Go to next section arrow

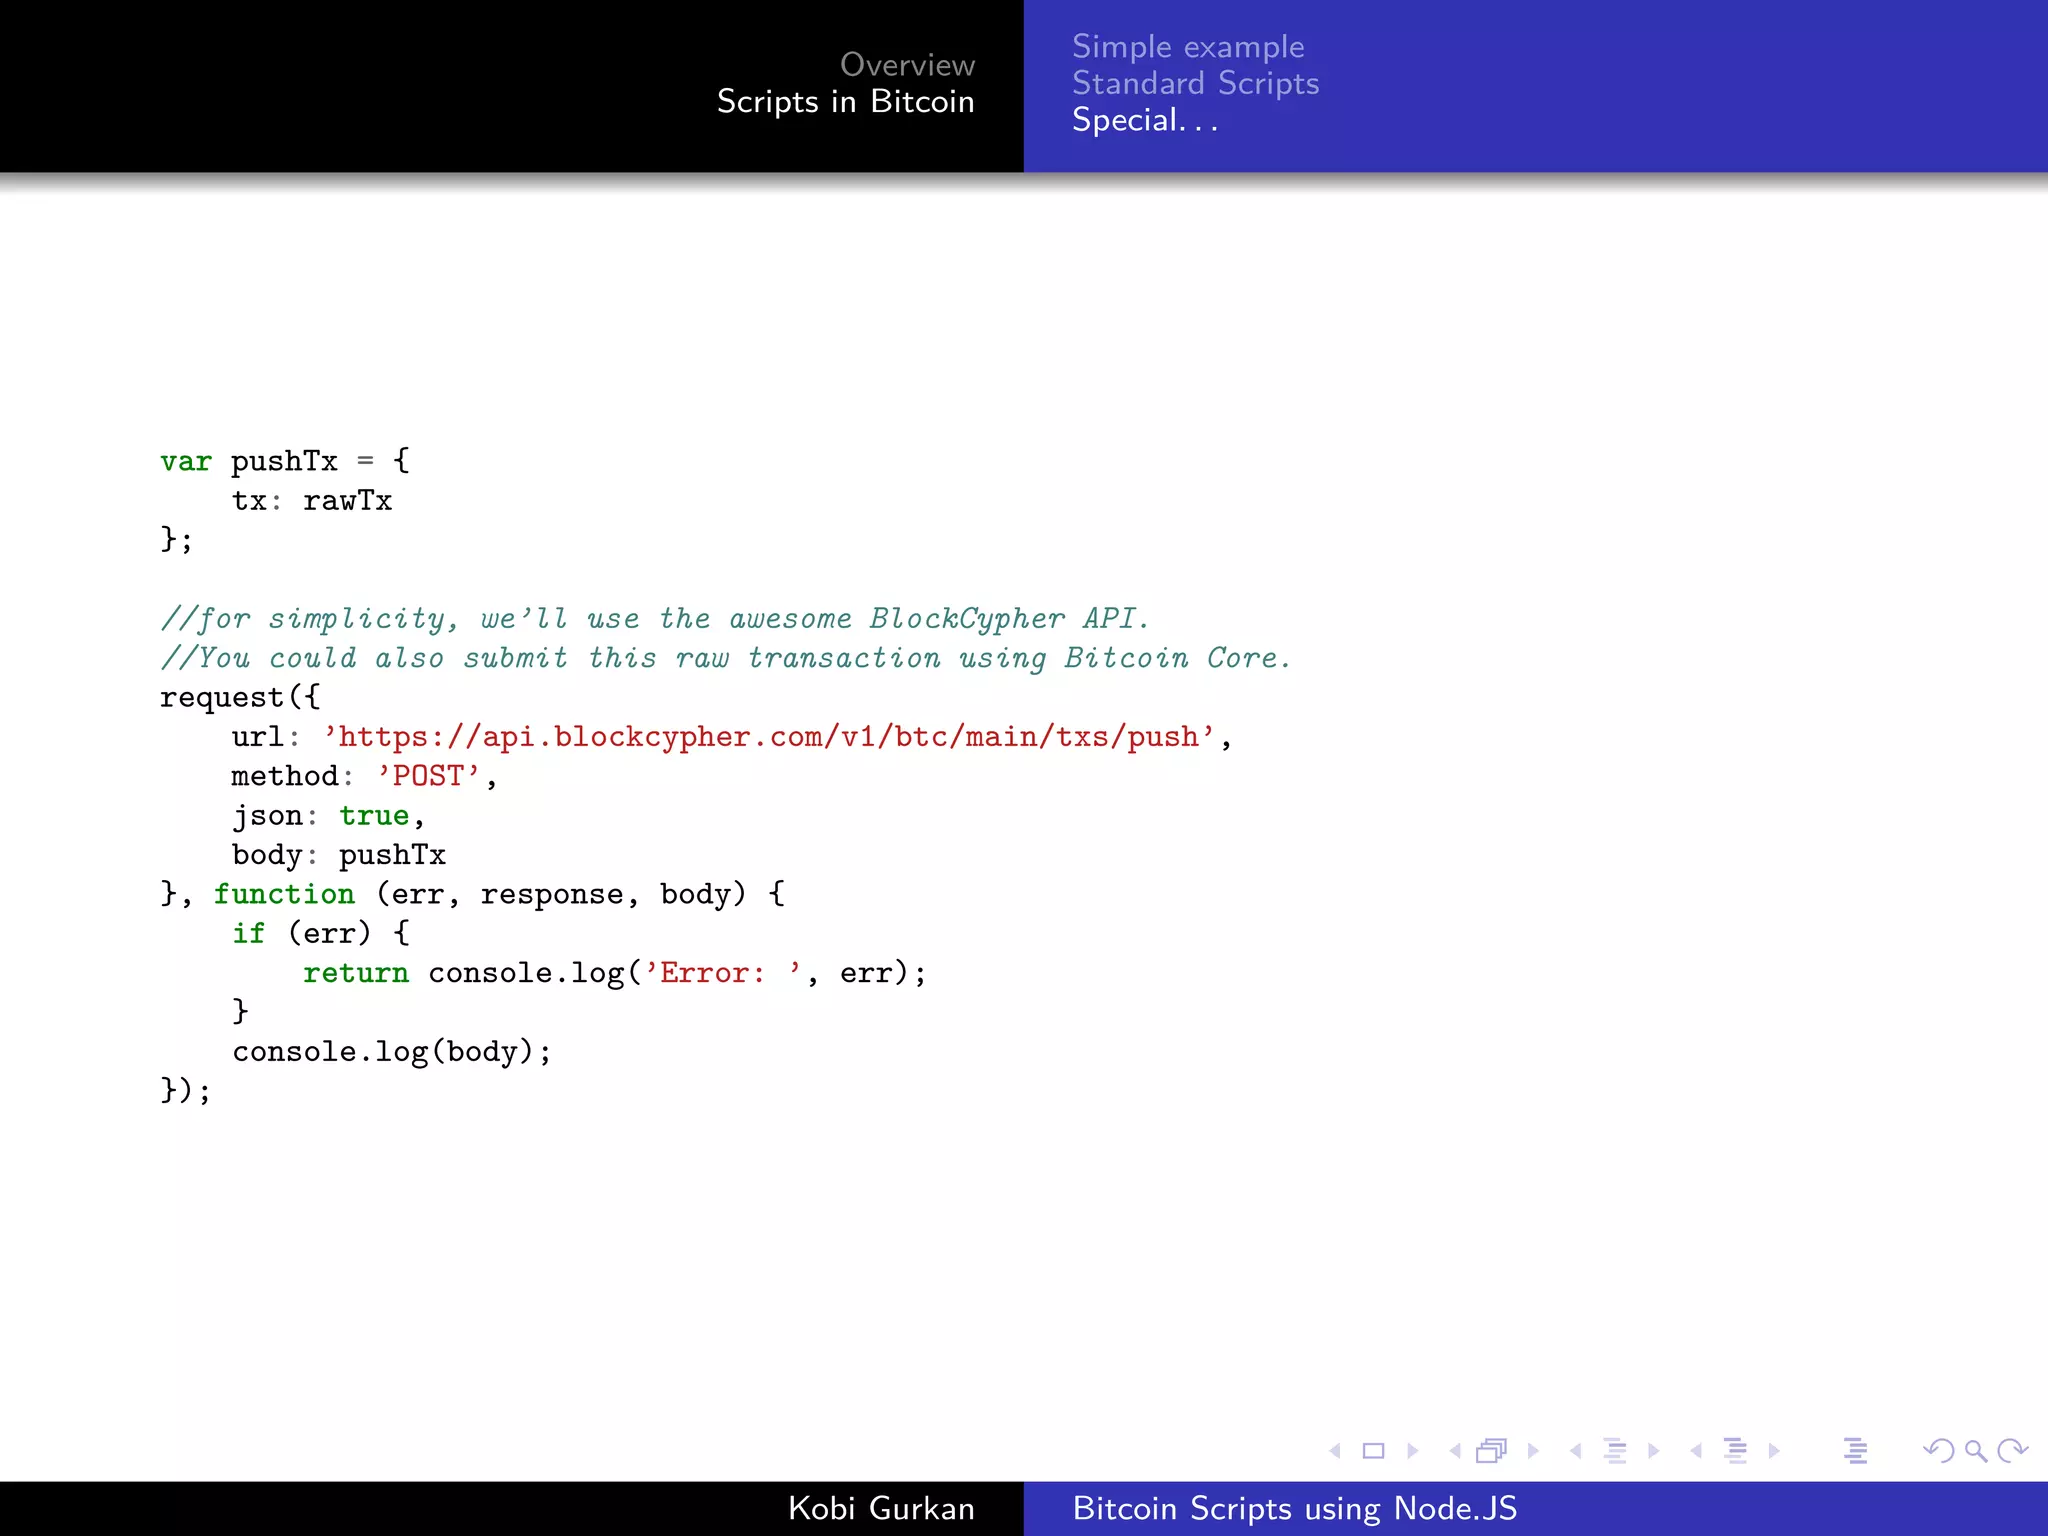[x=1774, y=1451]
